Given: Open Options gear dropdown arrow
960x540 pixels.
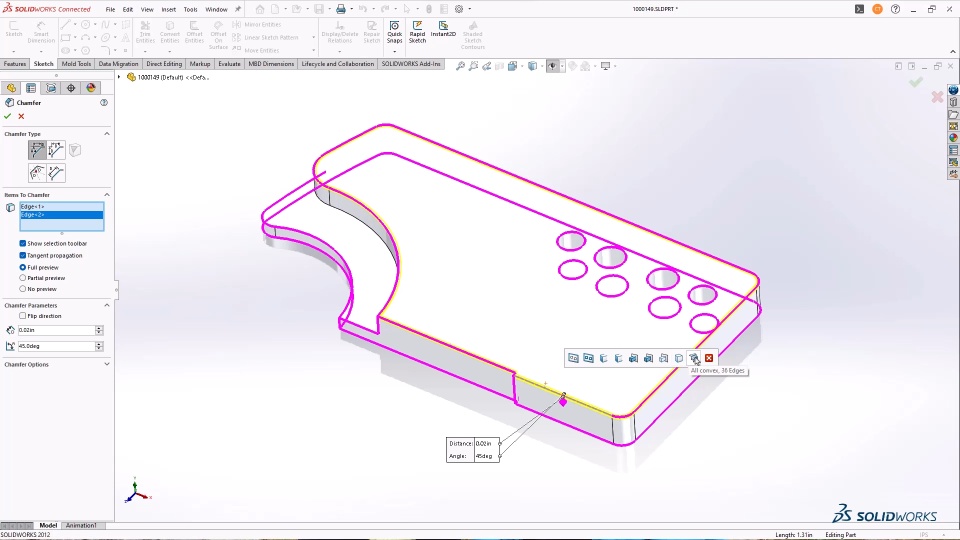Looking at the screenshot, I should point(470,9).
